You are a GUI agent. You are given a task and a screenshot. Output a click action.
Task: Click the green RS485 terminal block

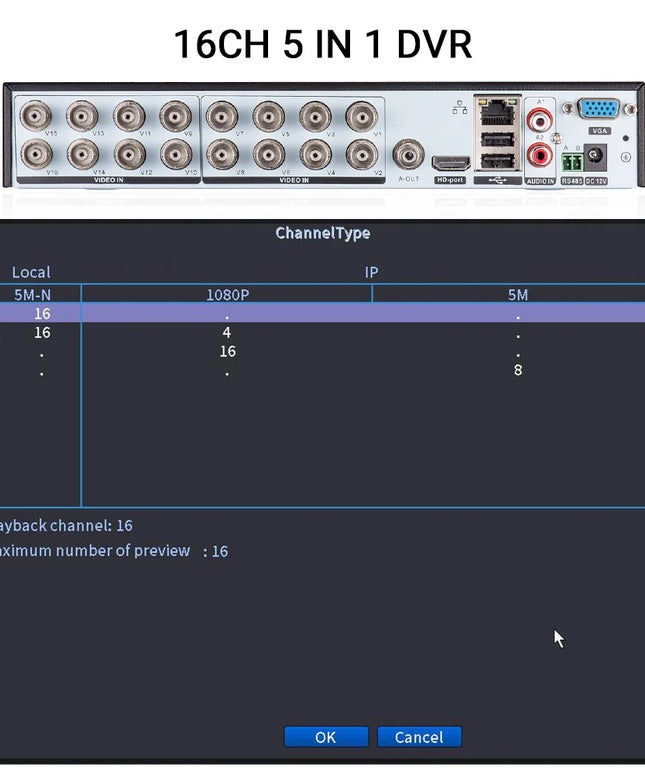coord(572,160)
